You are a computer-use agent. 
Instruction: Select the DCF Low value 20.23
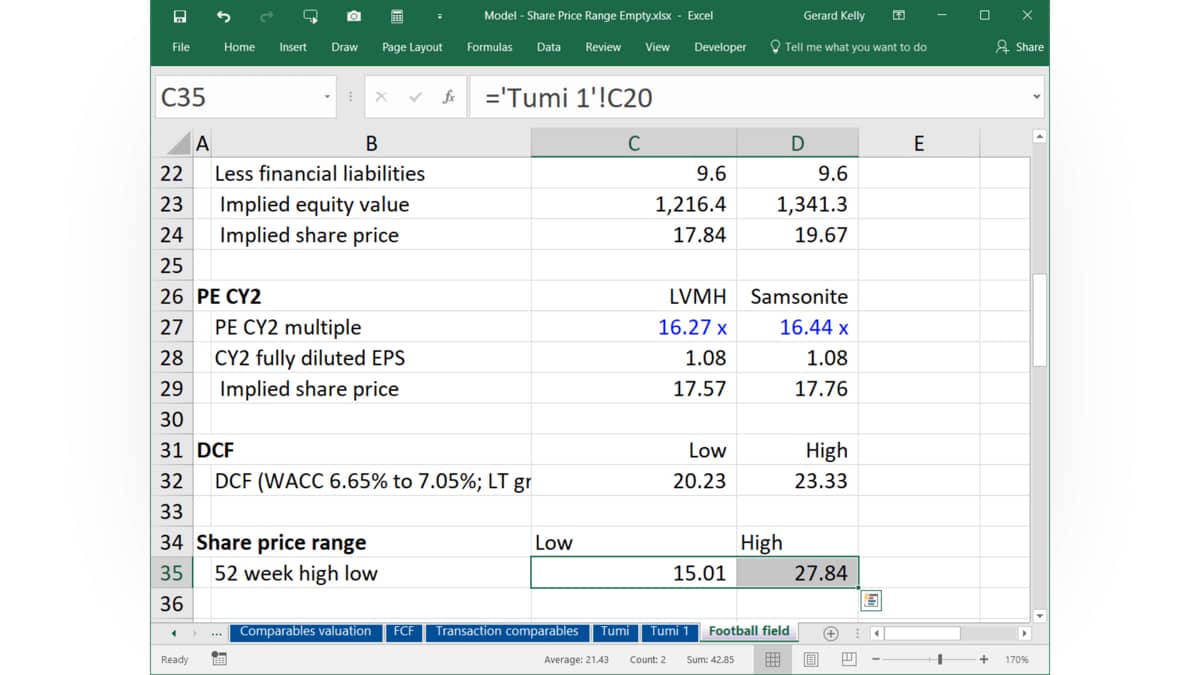633,480
